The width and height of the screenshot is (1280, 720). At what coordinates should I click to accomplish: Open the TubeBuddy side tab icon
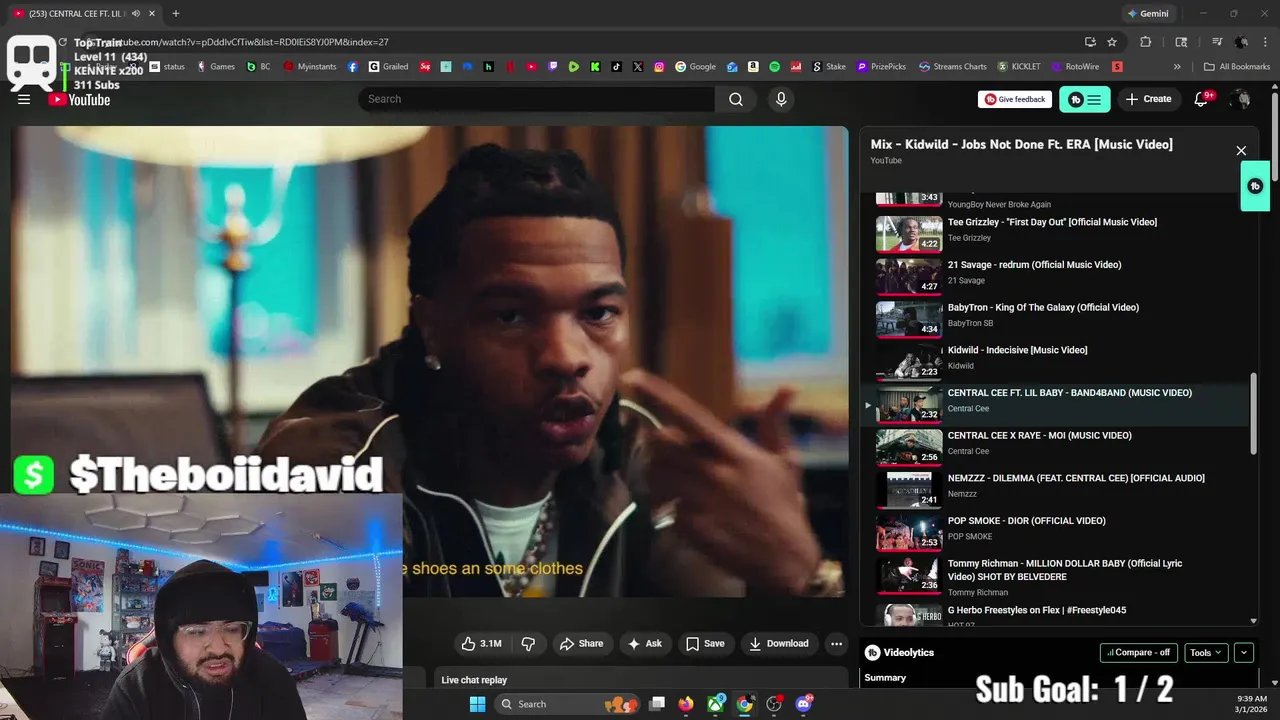click(1255, 186)
